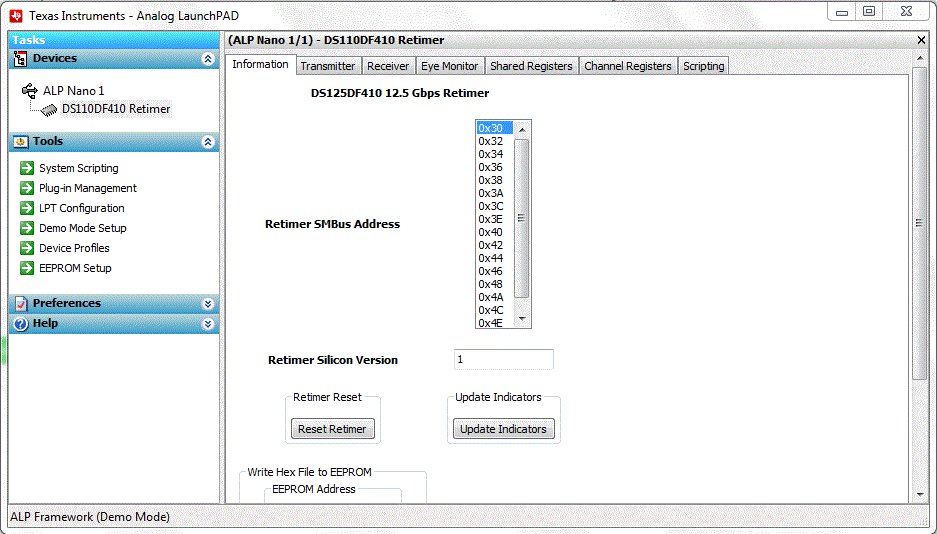The width and height of the screenshot is (937, 534).
Task: Select SMBus address 0x36
Action: [495, 167]
